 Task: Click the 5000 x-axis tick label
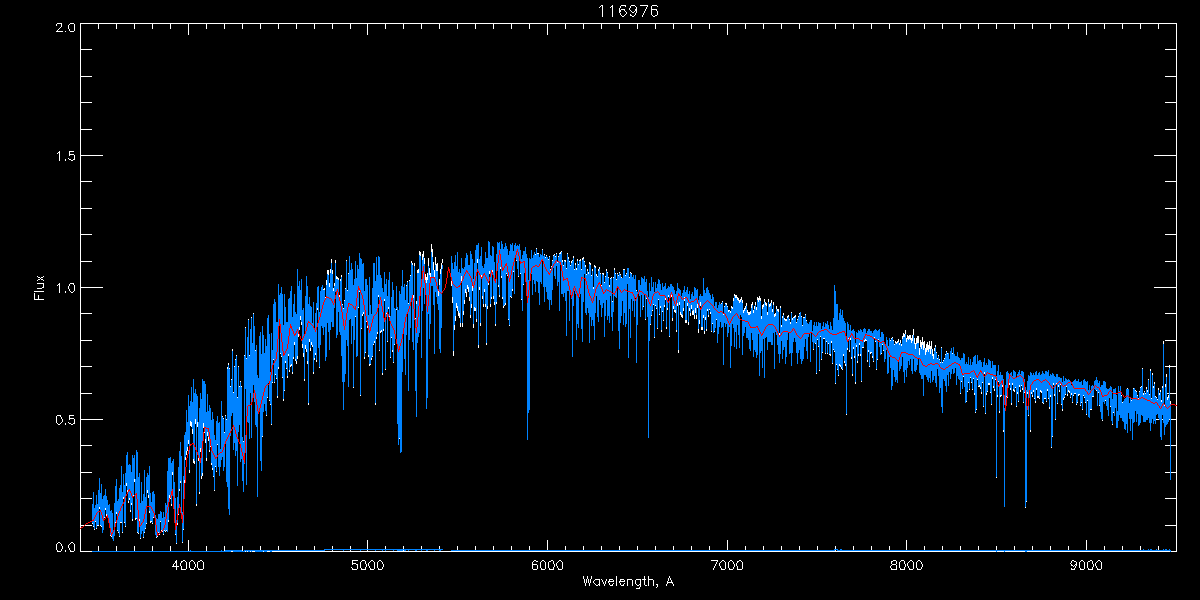[x=368, y=566]
